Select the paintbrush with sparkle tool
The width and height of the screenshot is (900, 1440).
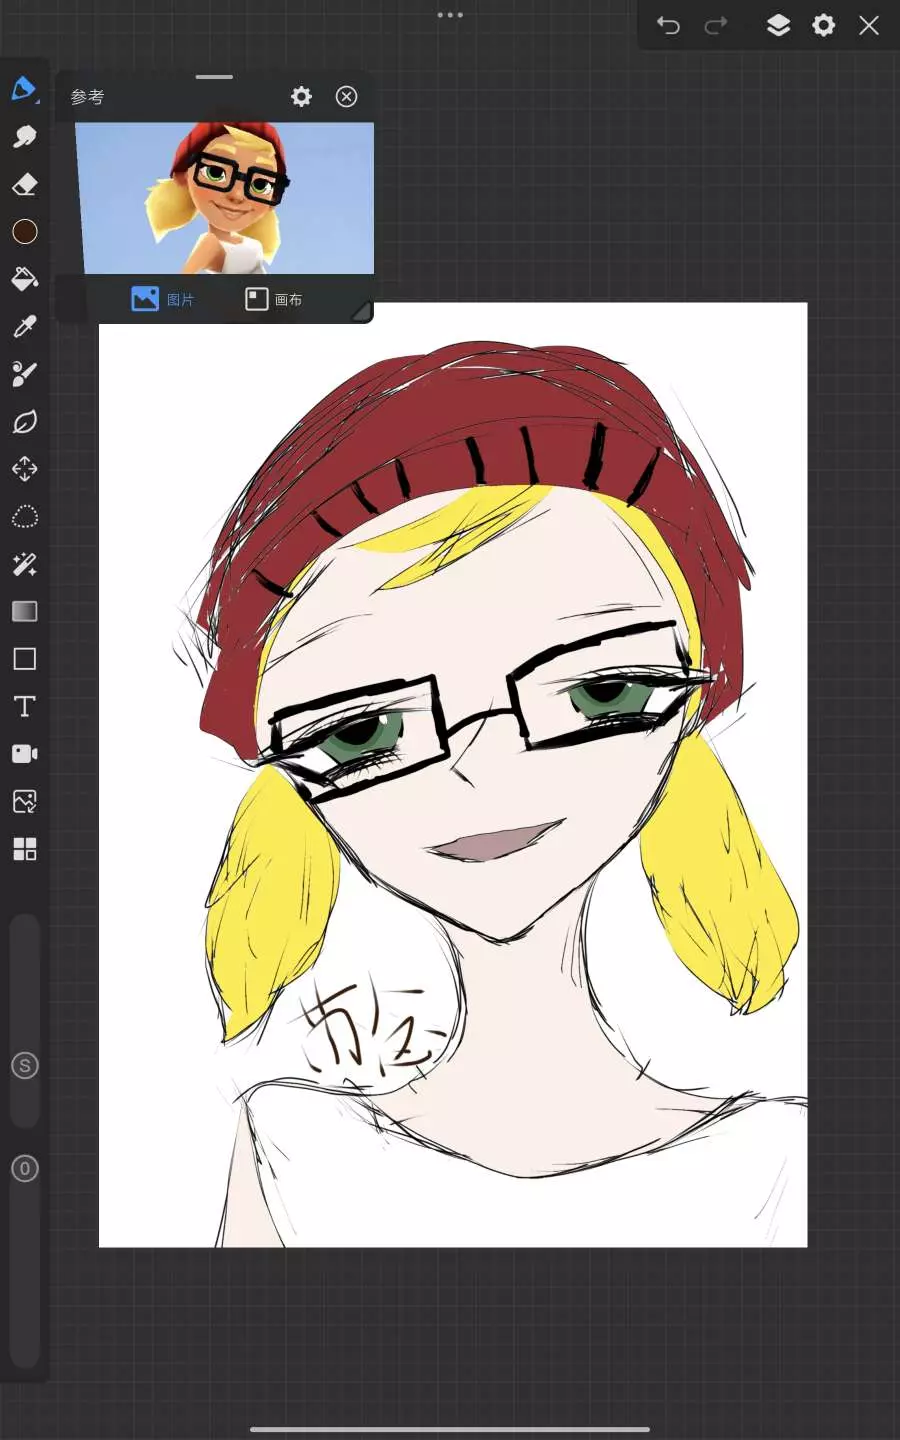coord(24,374)
